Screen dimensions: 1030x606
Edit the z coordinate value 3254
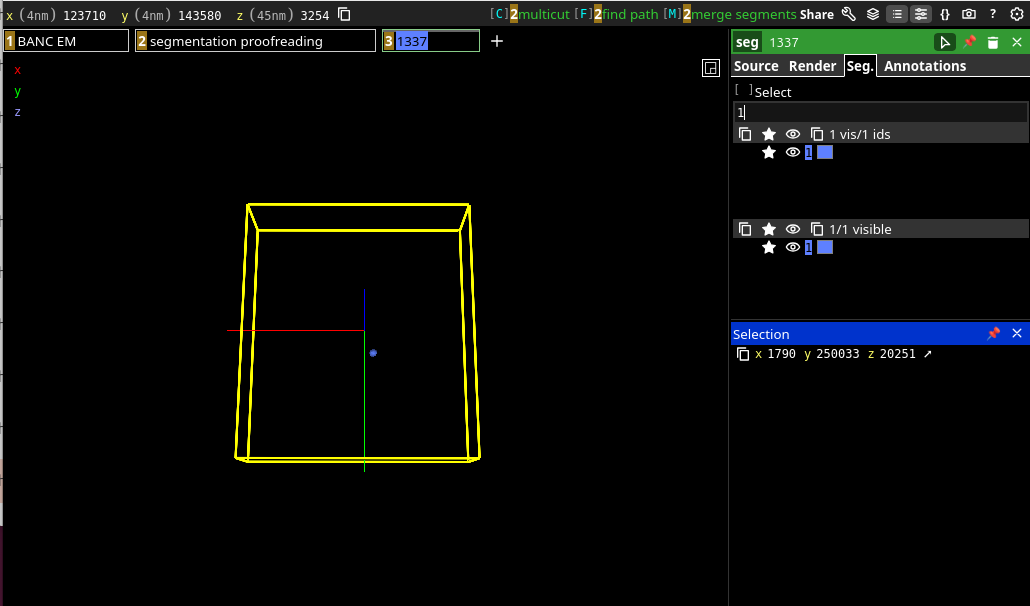click(x=315, y=15)
